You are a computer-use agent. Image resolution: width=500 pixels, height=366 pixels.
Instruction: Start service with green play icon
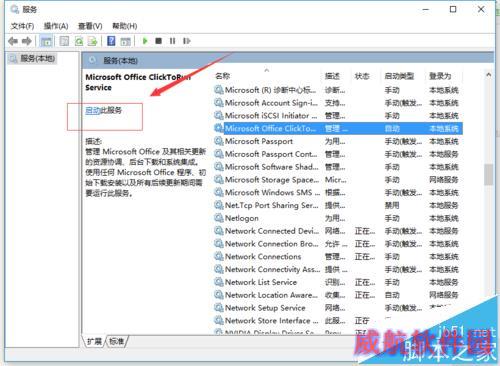[145, 41]
